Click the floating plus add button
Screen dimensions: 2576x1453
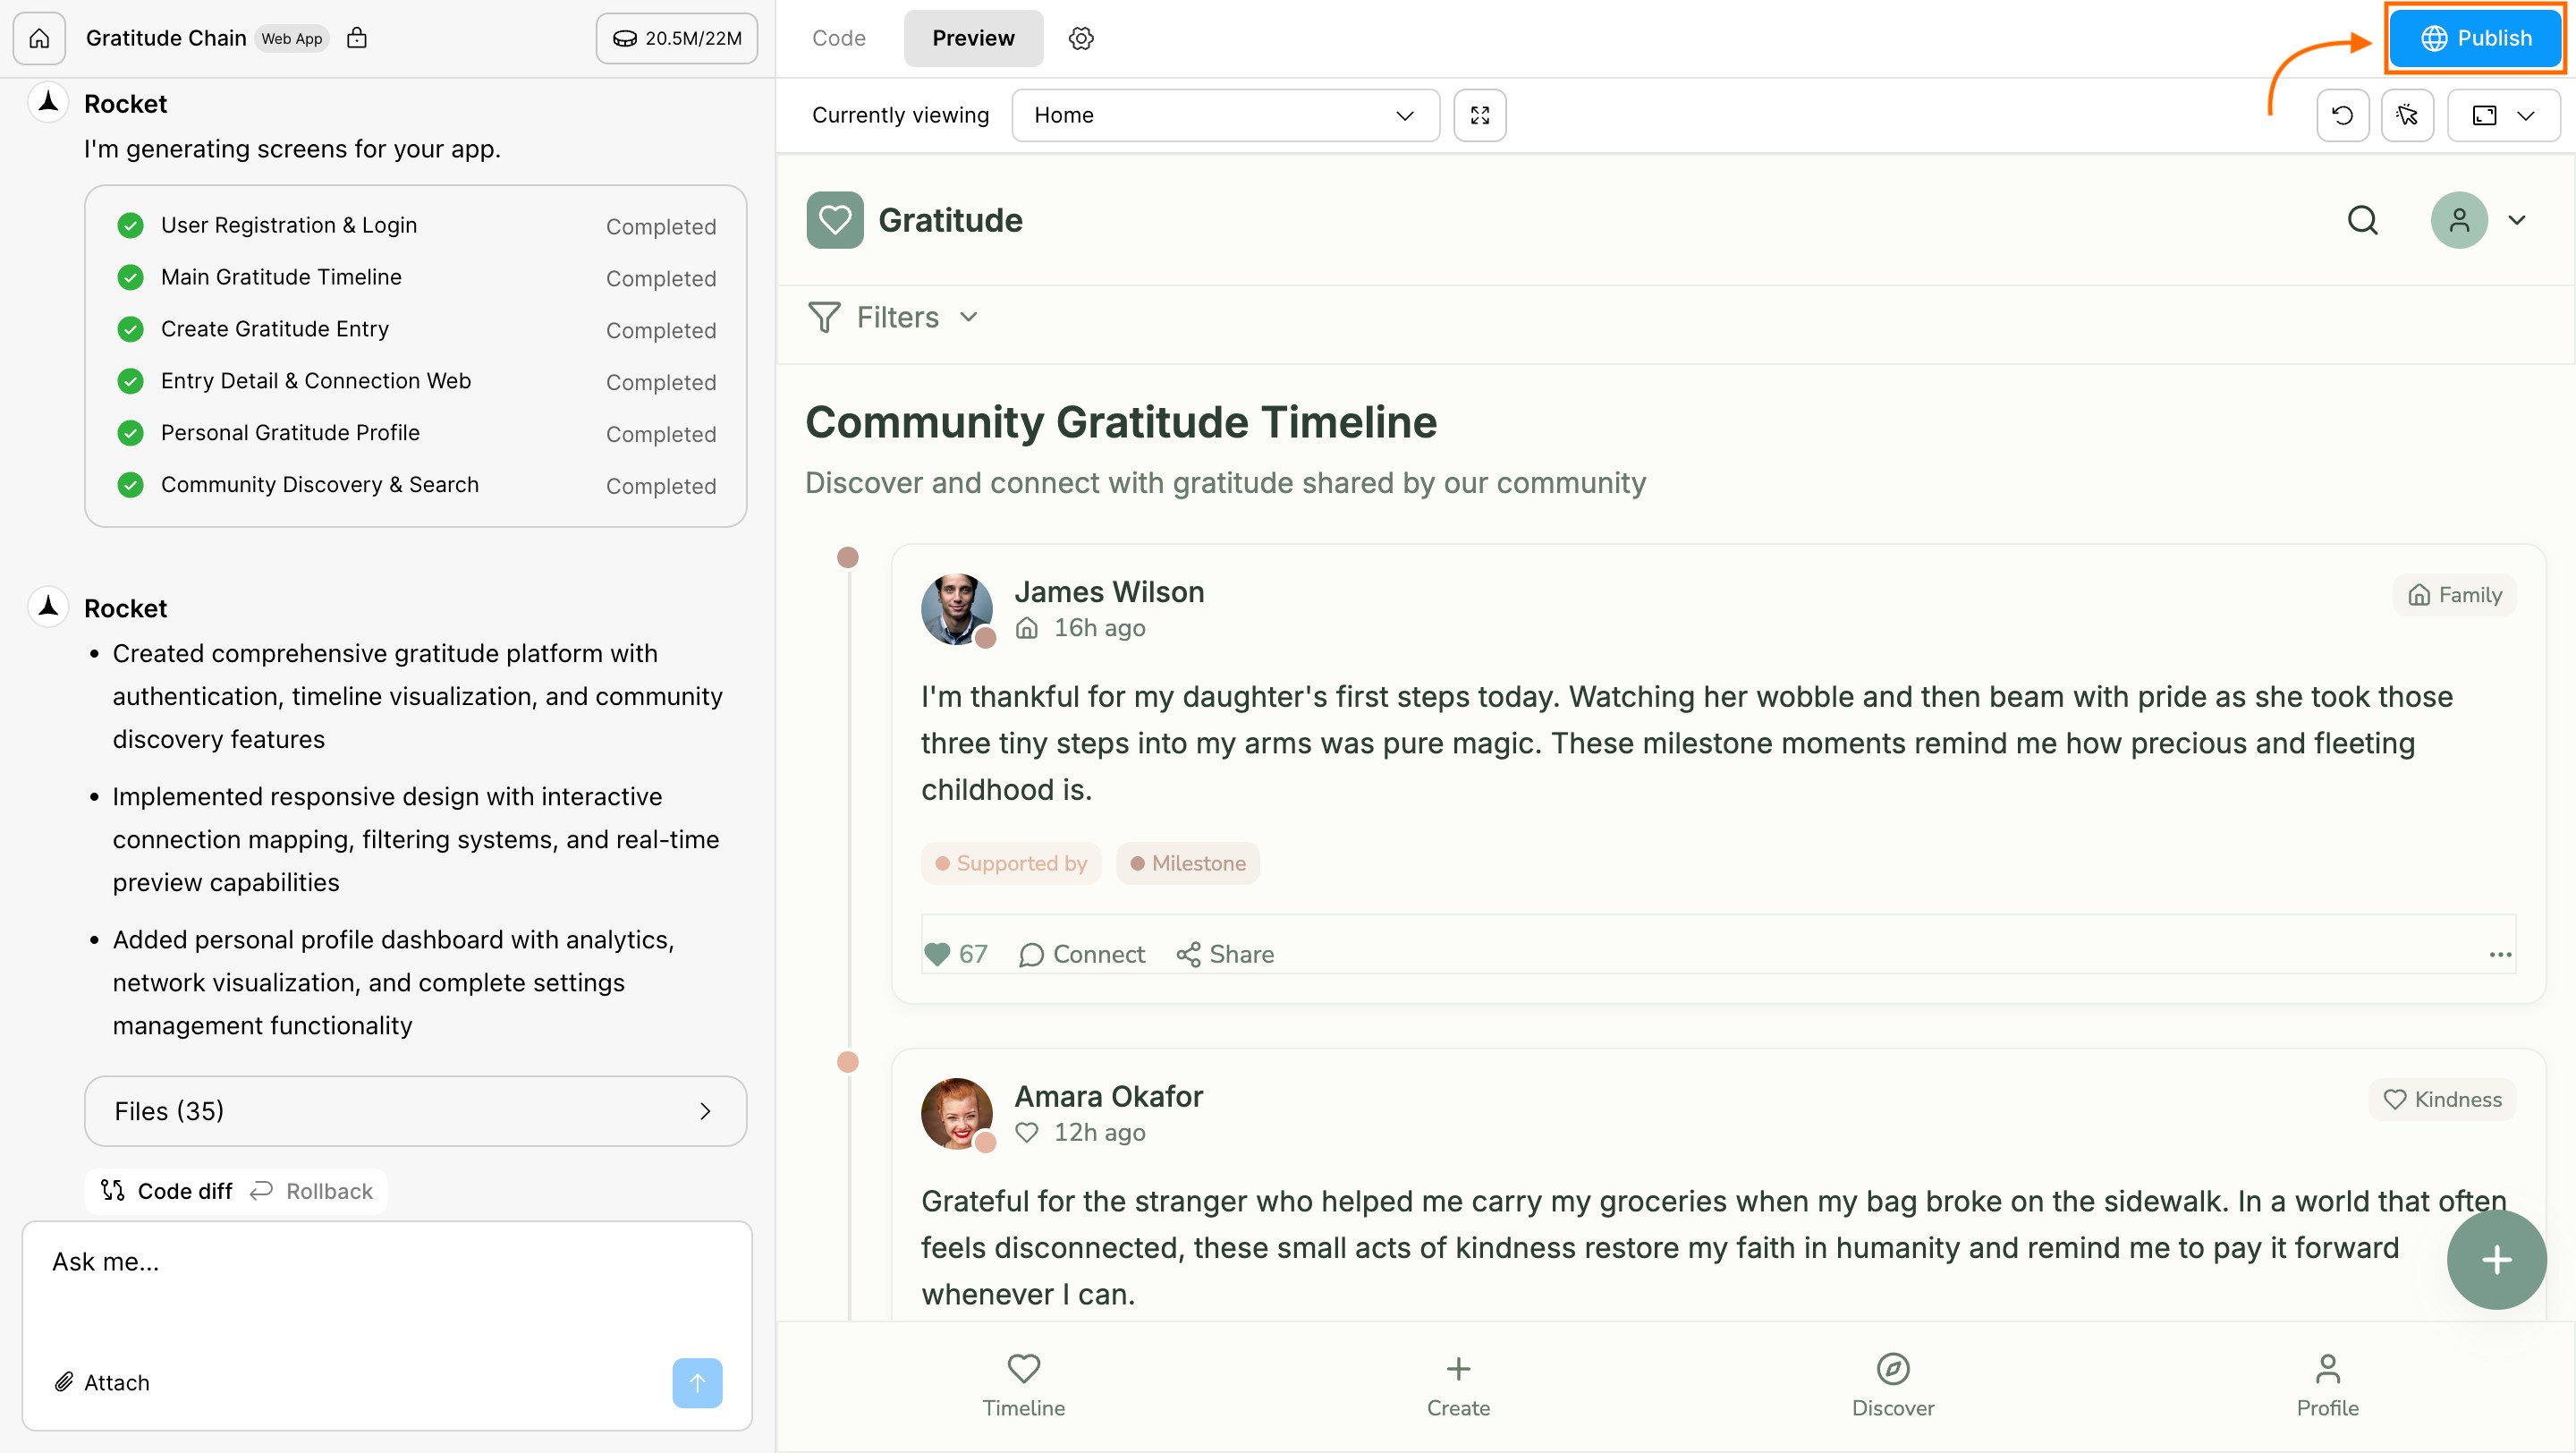click(x=2496, y=1259)
